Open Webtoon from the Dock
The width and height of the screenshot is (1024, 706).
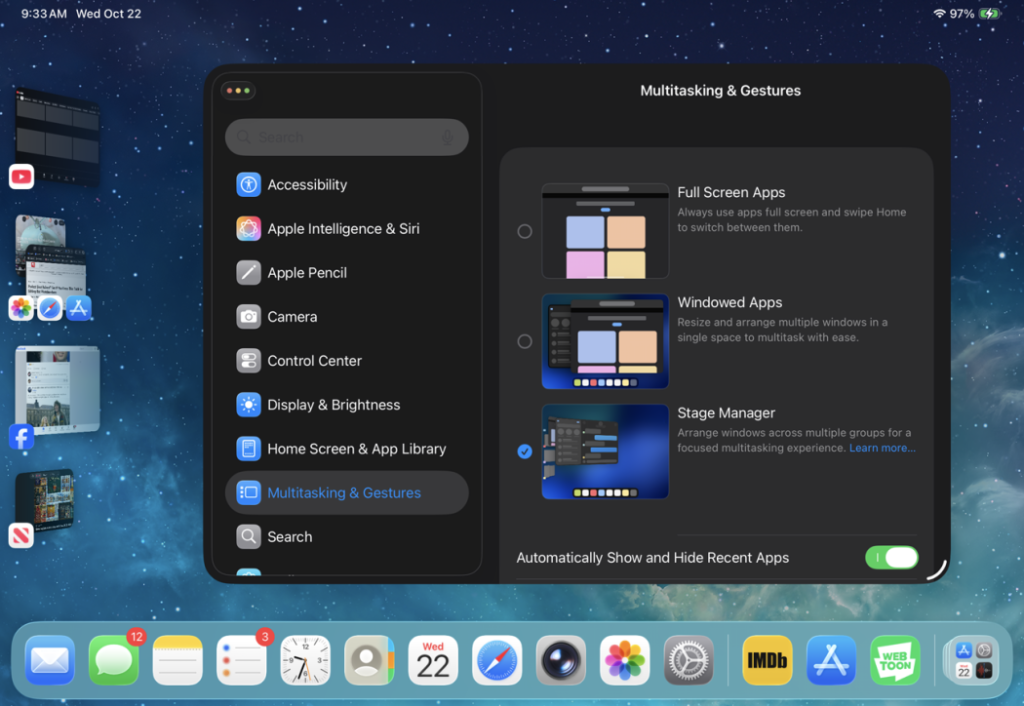(x=895, y=660)
